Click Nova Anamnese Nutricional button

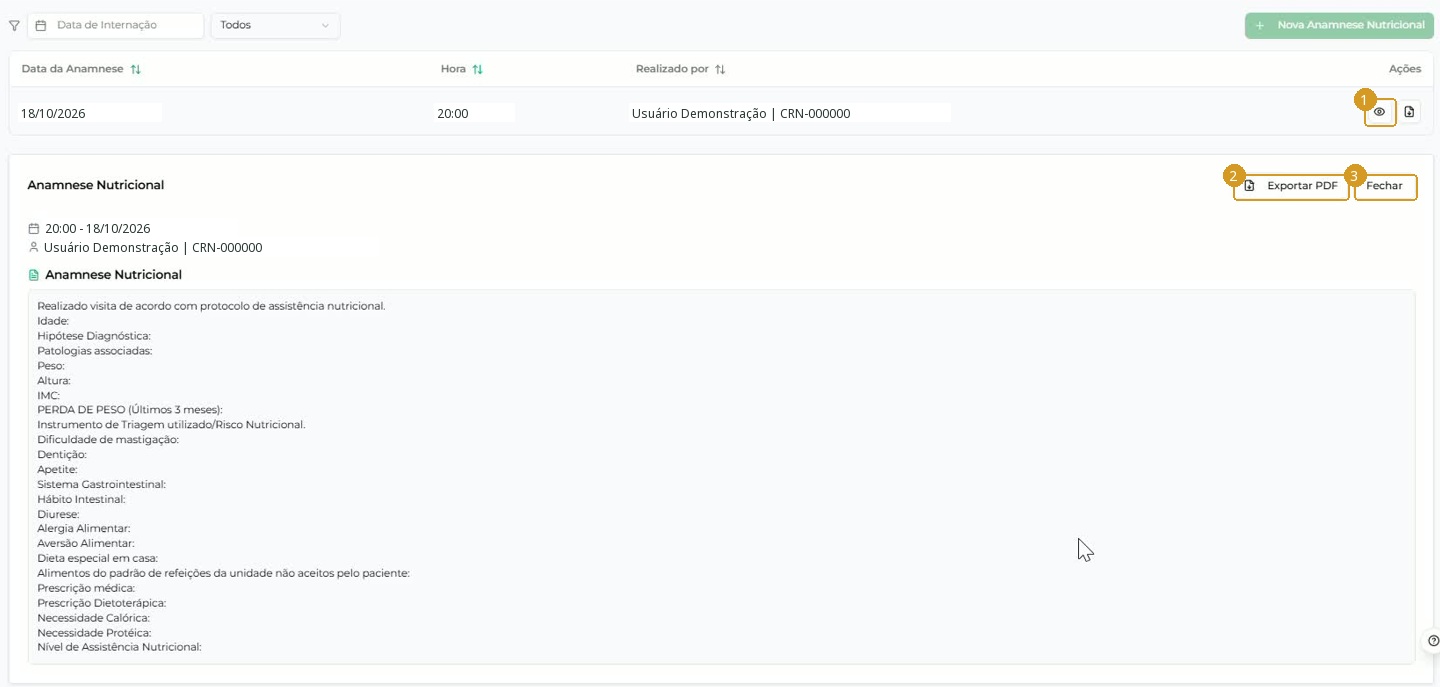click(x=1339, y=25)
